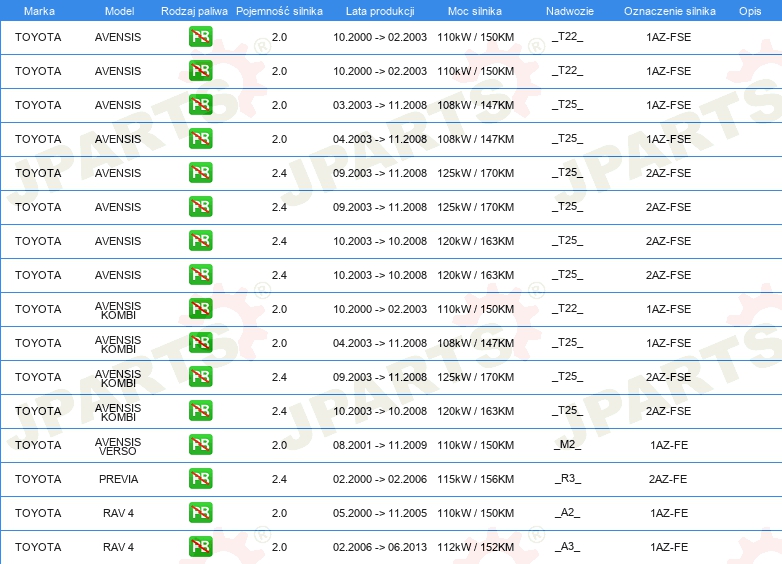Click the _A2_ body code cell
782x564 pixels.
point(568,513)
